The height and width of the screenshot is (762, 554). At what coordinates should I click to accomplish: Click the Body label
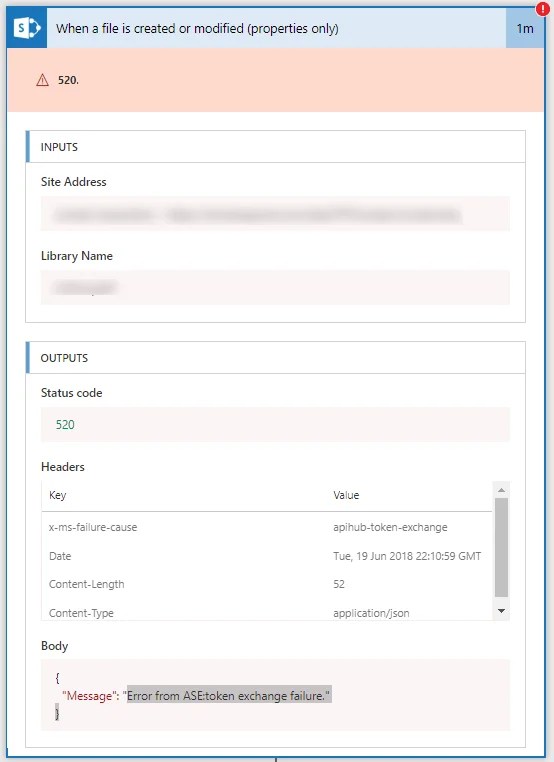(x=54, y=646)
